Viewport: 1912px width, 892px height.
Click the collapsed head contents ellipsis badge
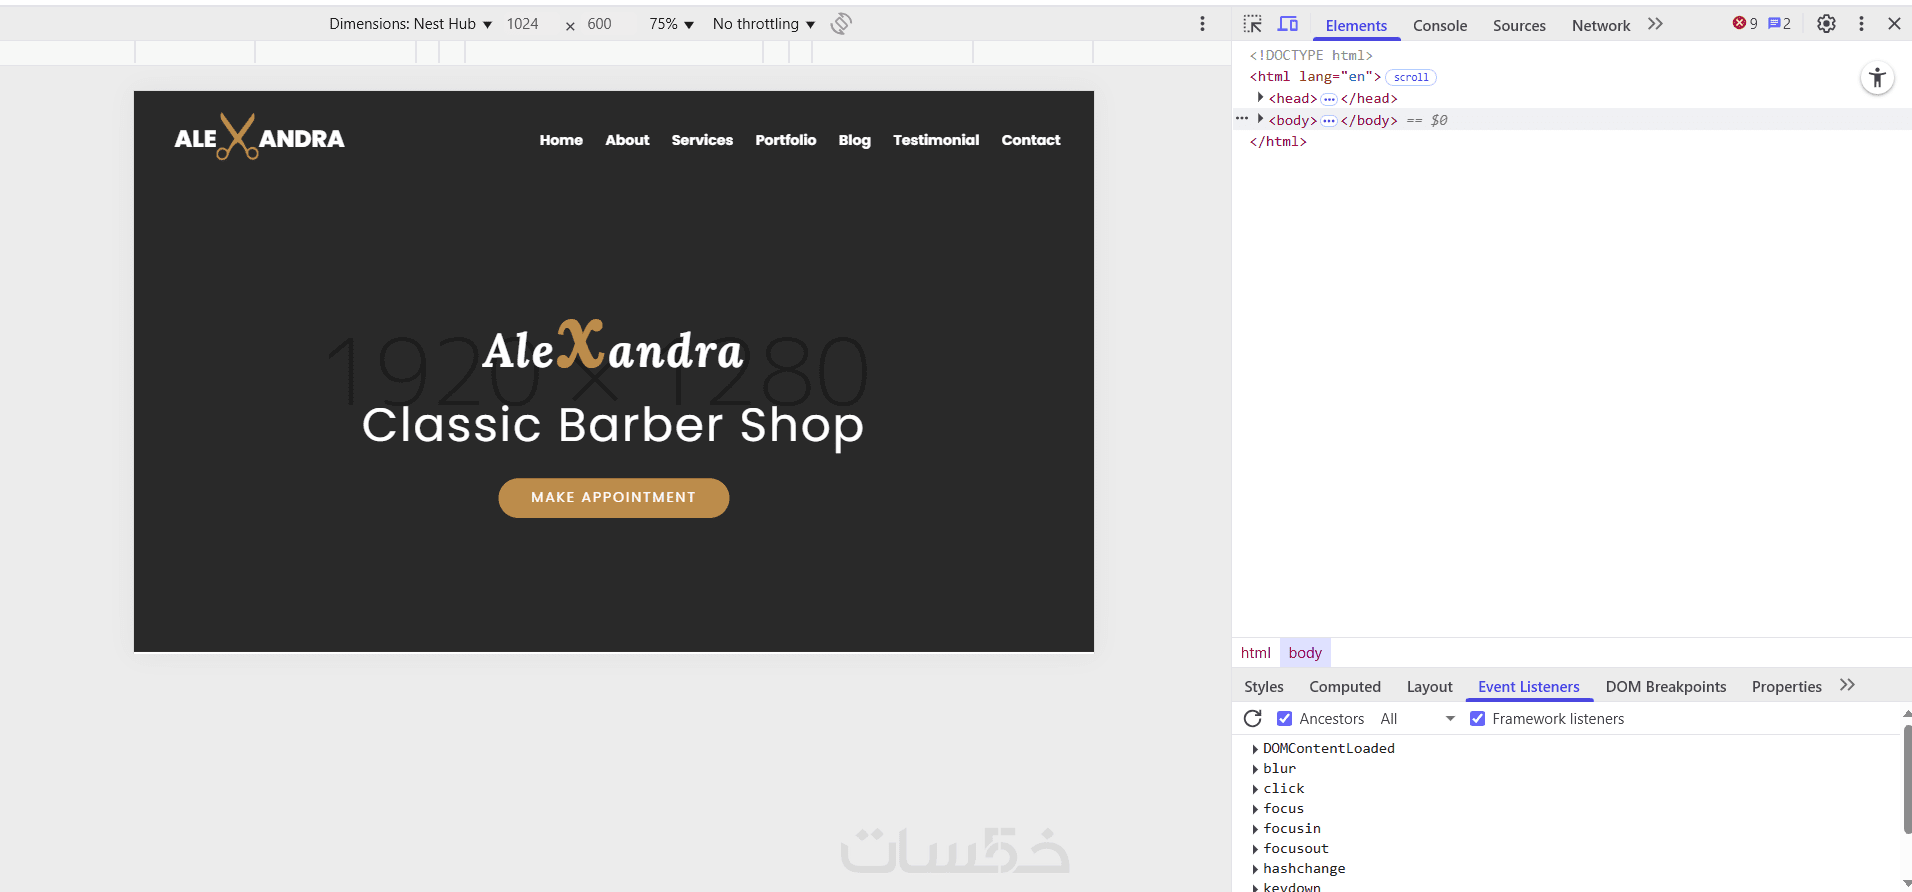click(x=1329, y=99)
